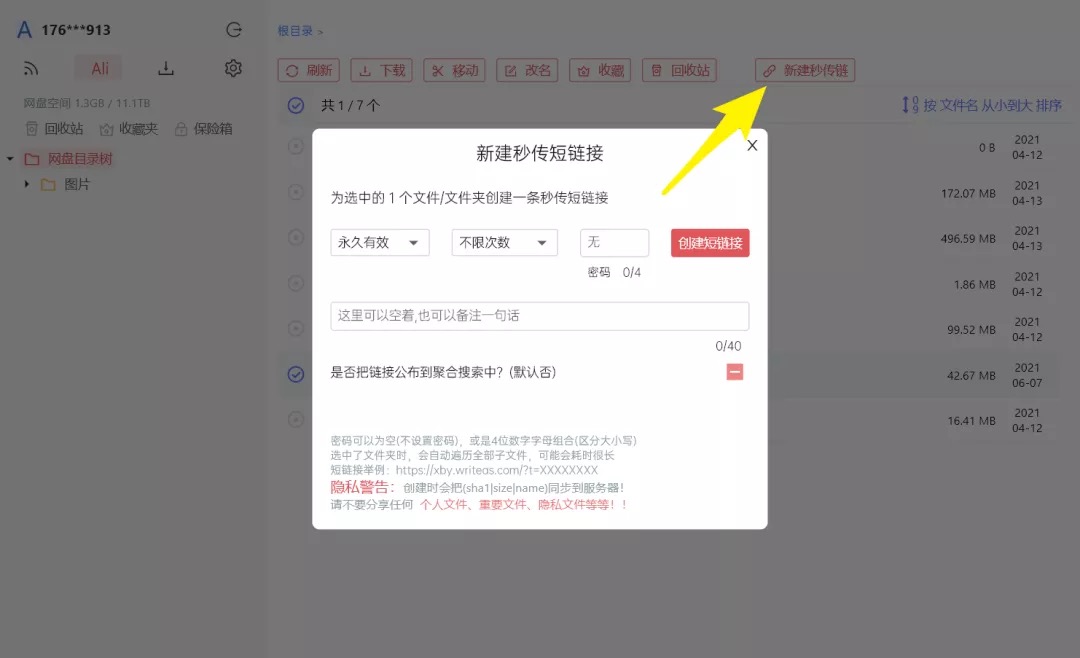Switch to the Ali tab
This screenshot has width=1080, height=658.
pyautogui.click(x=100, y=68)
